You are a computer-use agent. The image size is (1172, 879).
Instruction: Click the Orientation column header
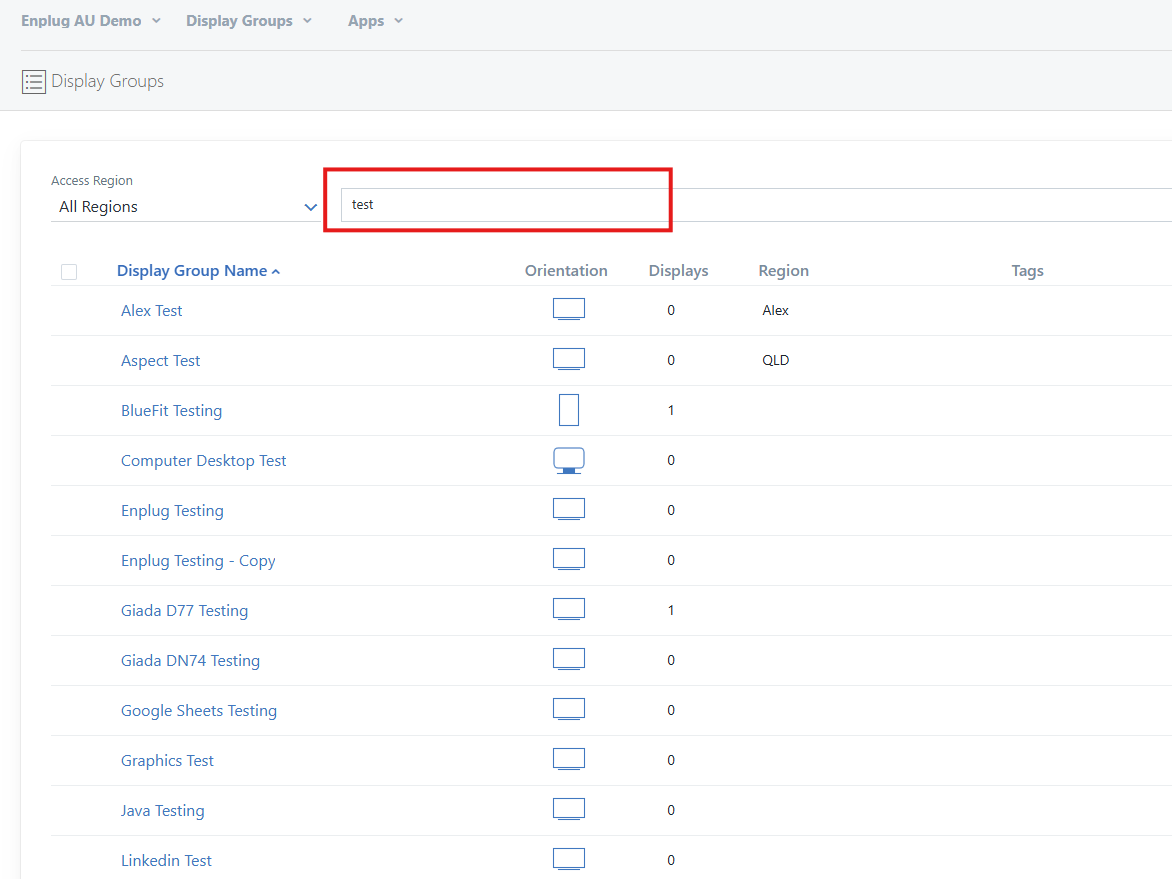(x=566, y=271)
